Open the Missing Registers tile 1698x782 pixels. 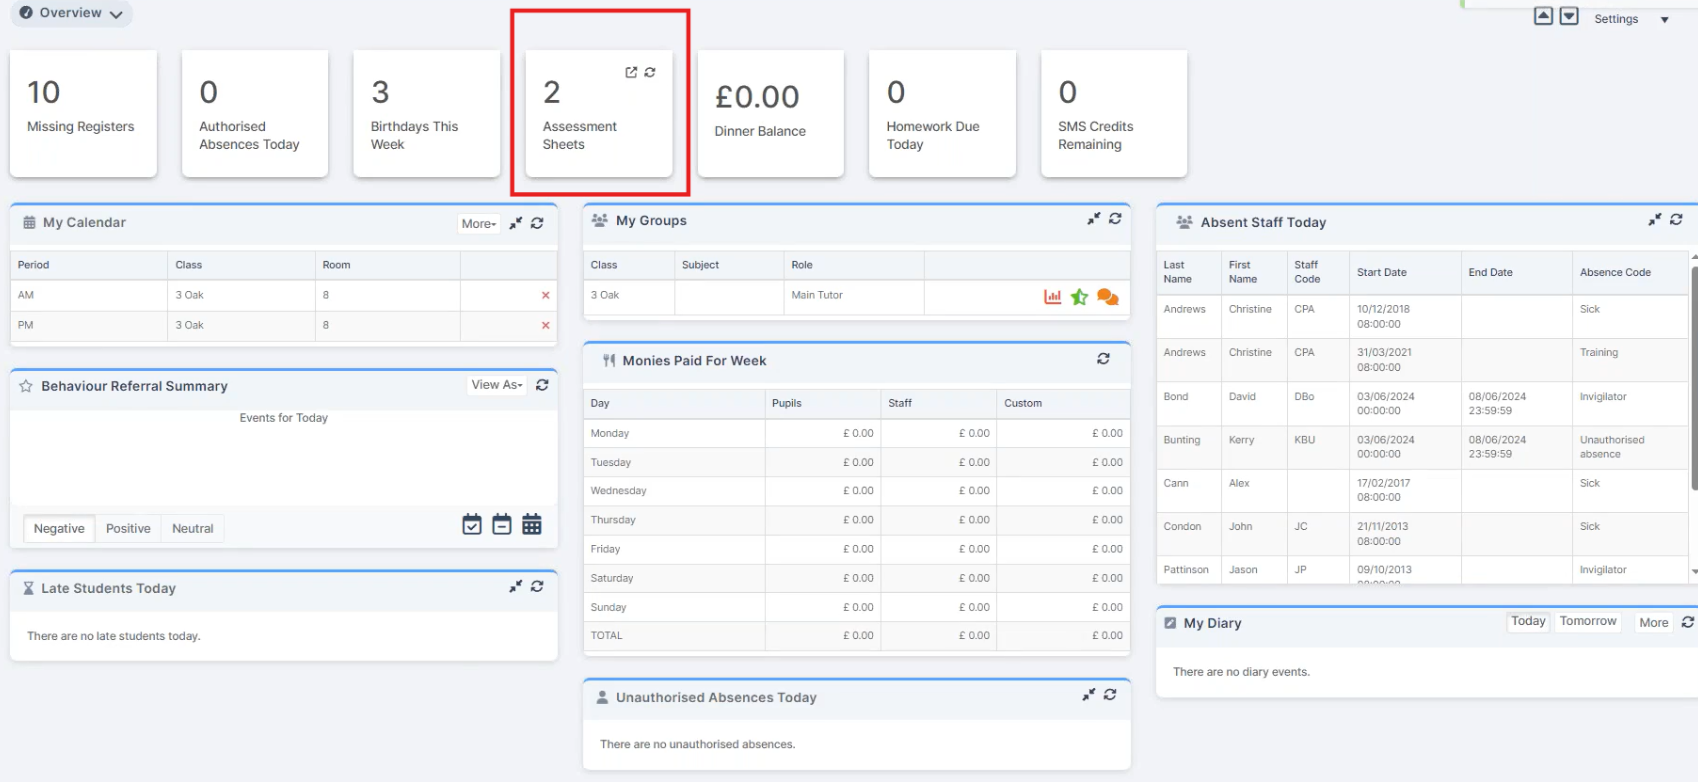[x=83, y=114]
